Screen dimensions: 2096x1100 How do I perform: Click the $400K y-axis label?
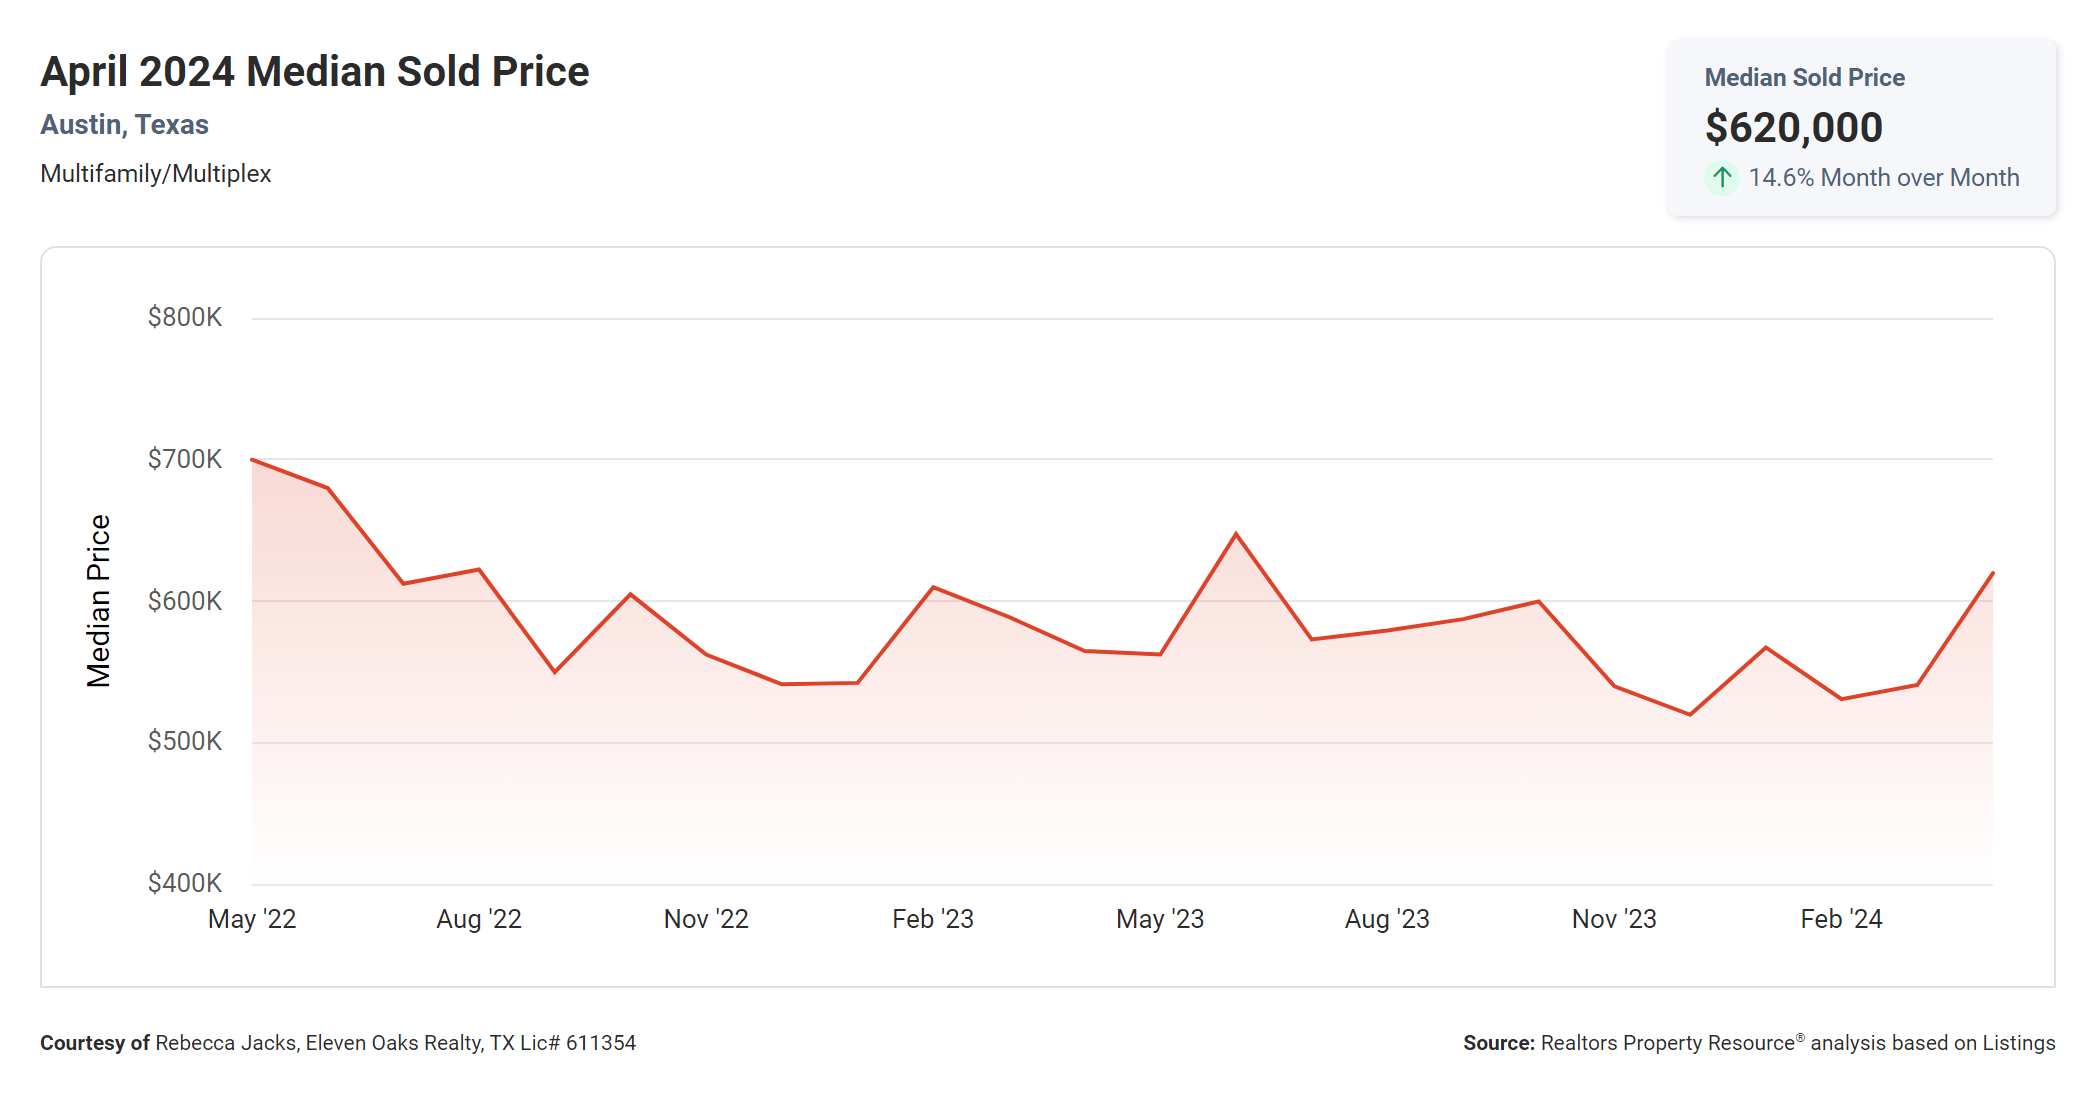click(185, 883)
